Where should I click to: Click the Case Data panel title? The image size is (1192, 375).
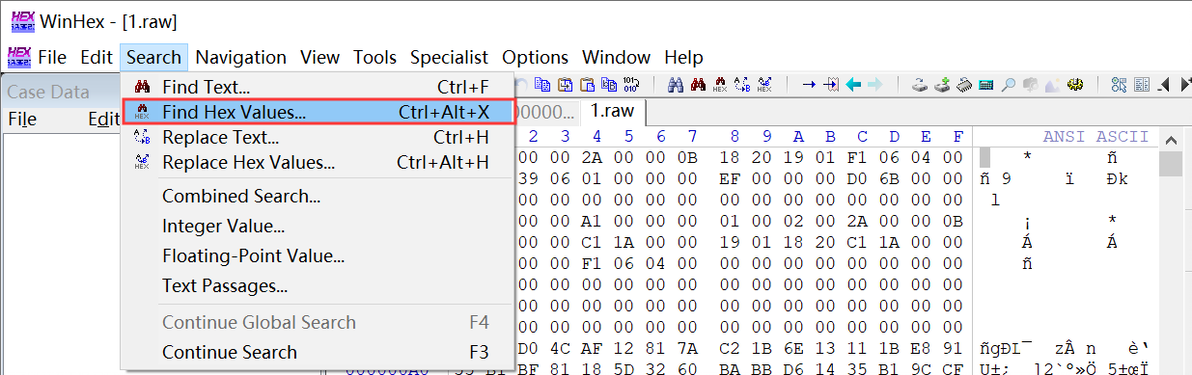click(x=49, y=92)
